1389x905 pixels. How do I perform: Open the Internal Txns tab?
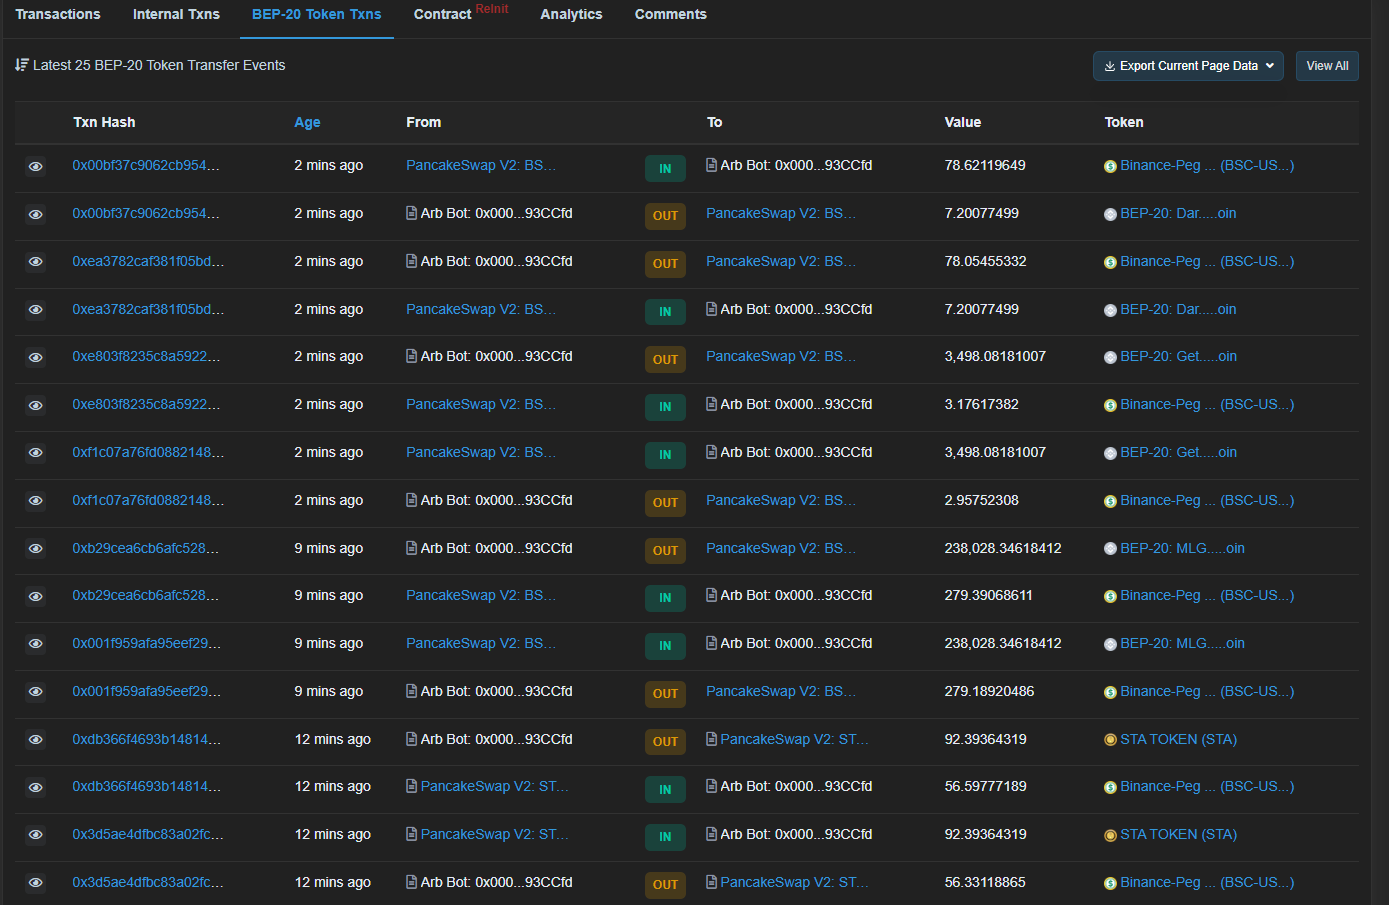click(x=176, y=14)
